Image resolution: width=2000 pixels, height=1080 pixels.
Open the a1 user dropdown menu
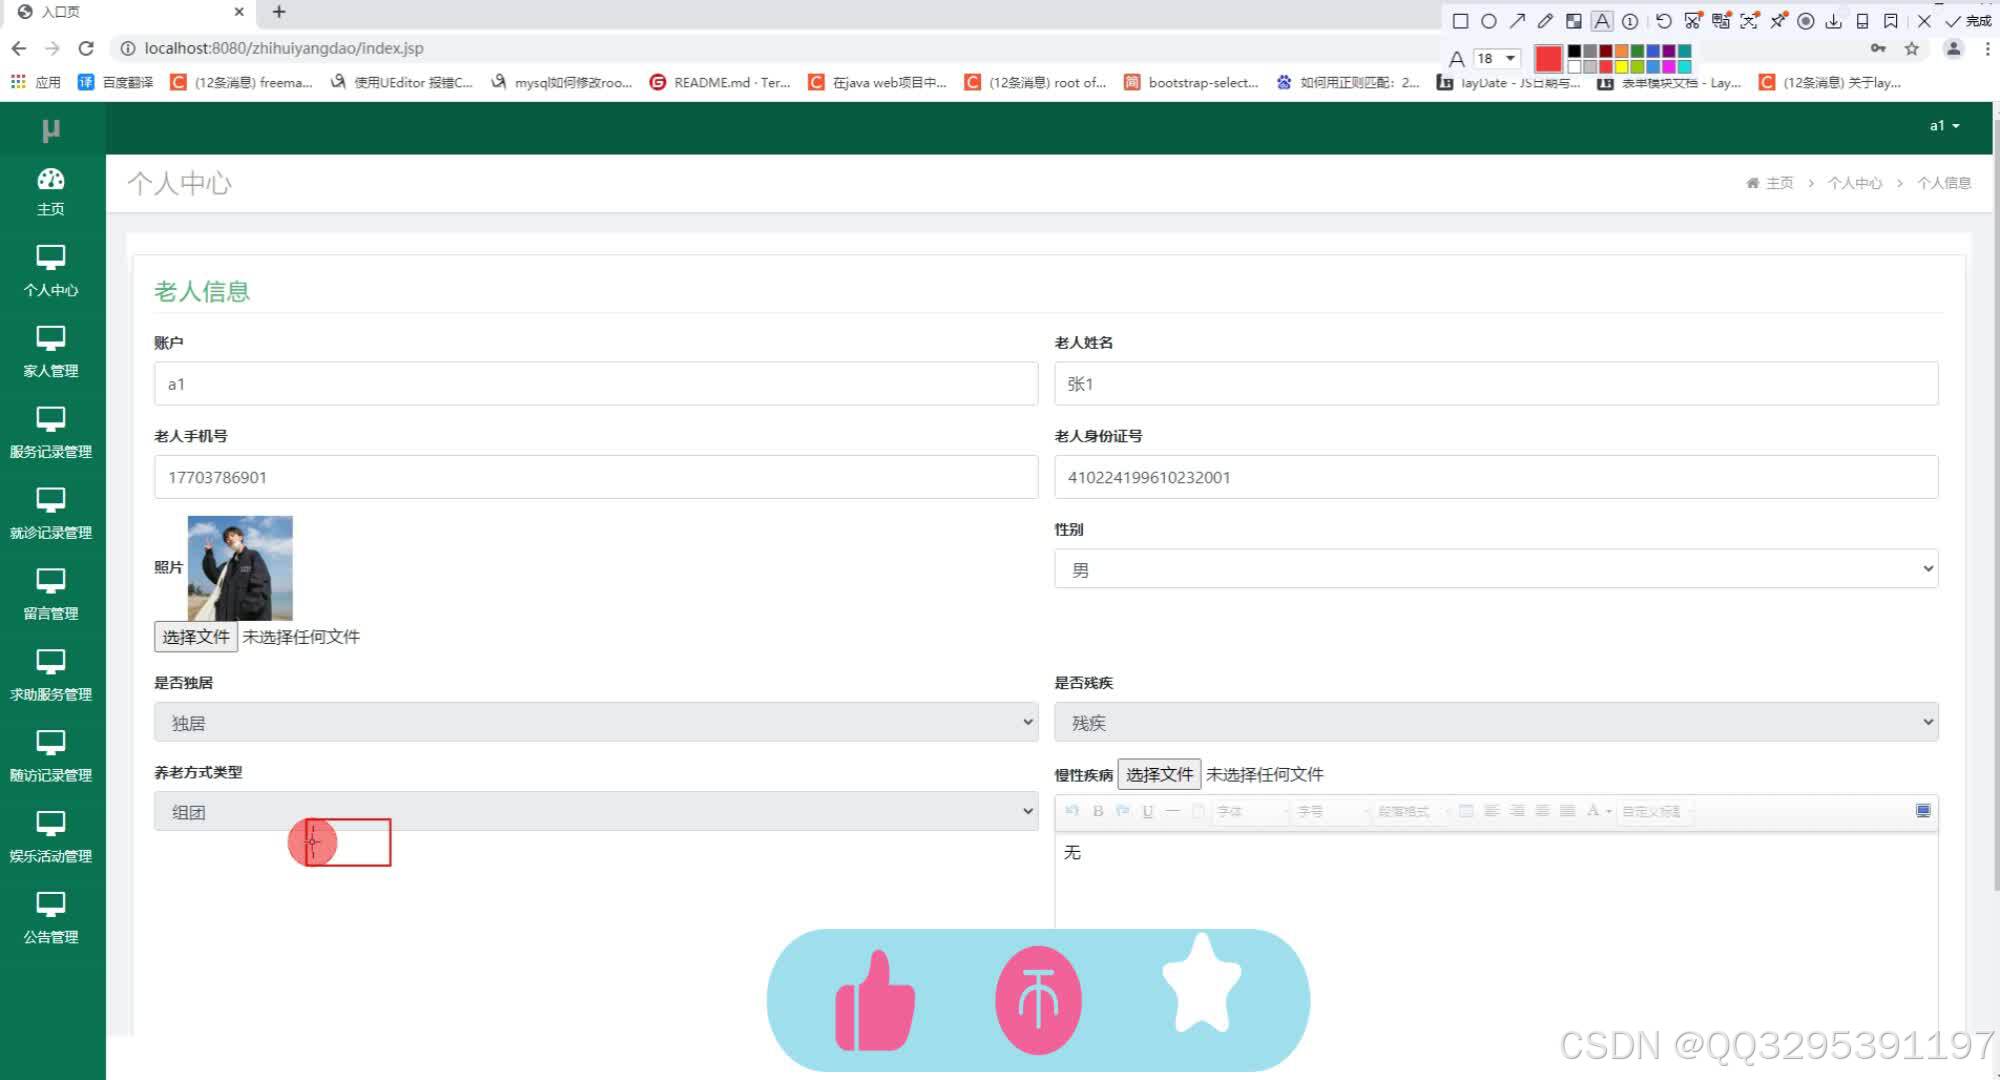[x=1944, y=126]
